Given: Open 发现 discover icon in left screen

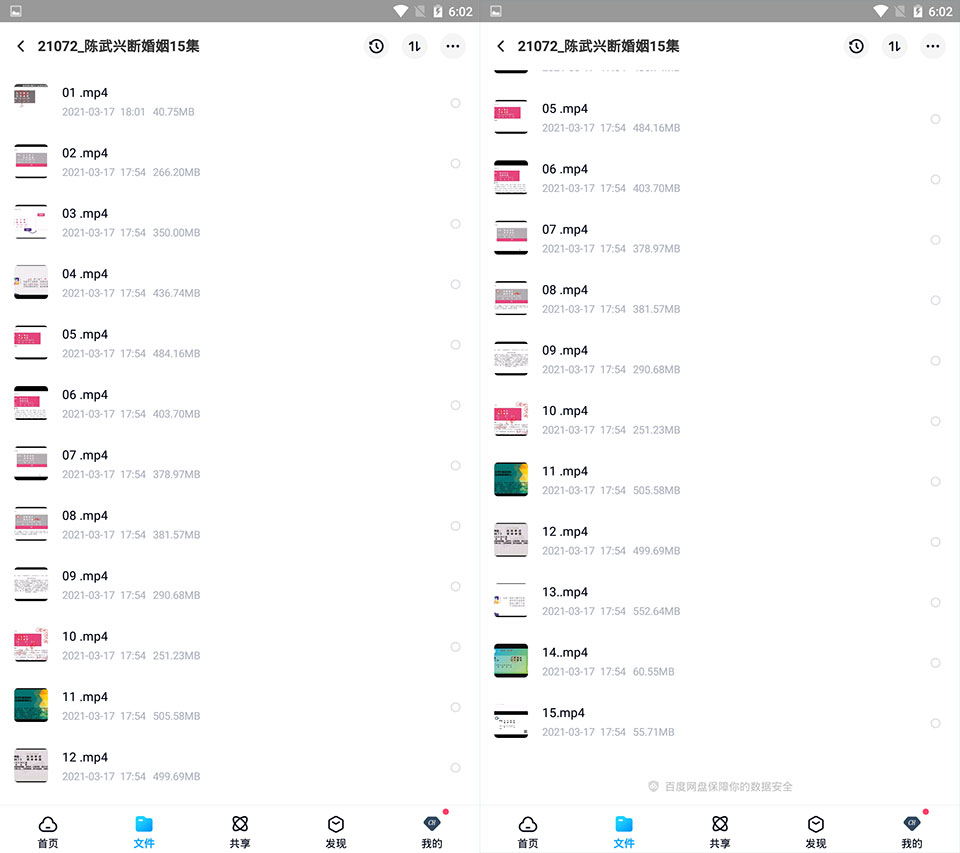Looking at the screenshot, I should (x=336, y=824).
